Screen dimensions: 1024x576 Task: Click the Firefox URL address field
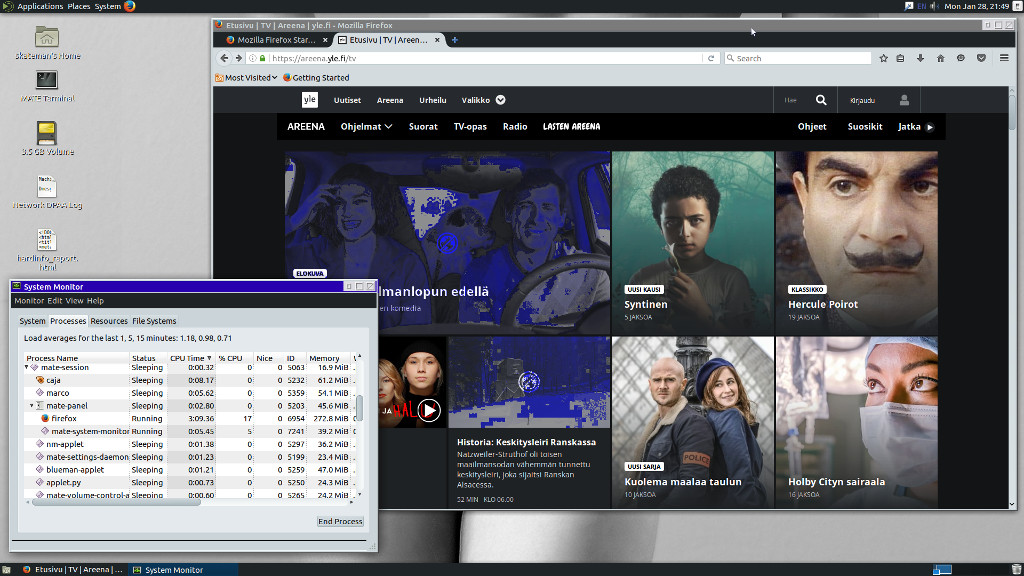coord(487,58)
